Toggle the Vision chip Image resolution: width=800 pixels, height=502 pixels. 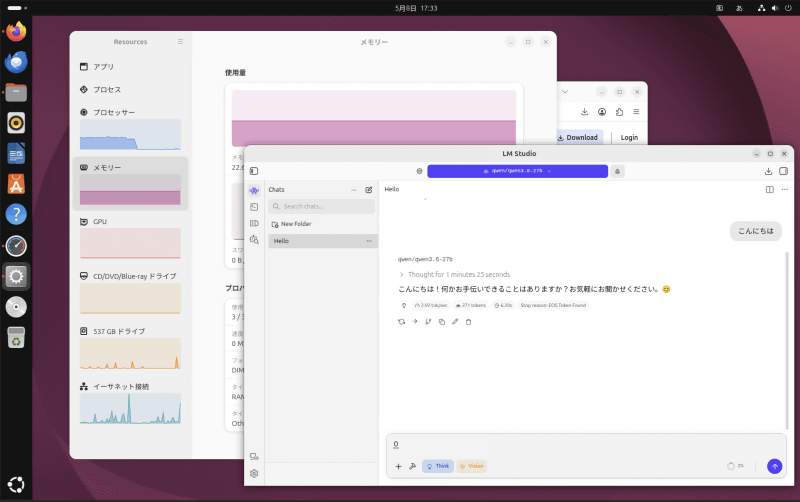point(471,466)
